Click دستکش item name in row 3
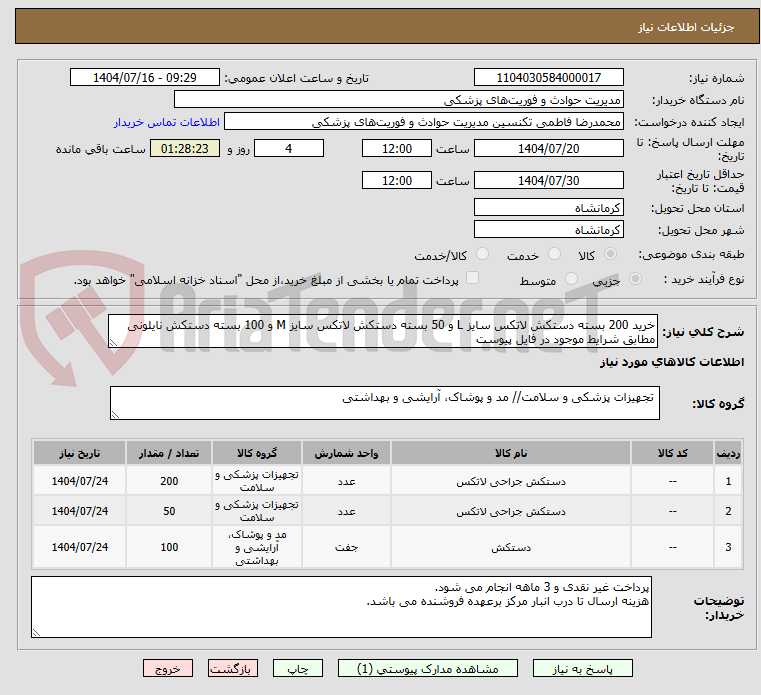Image resolution: width=761 pixels, height=695 pixels. pyautogui.click(x=511, y=547)
